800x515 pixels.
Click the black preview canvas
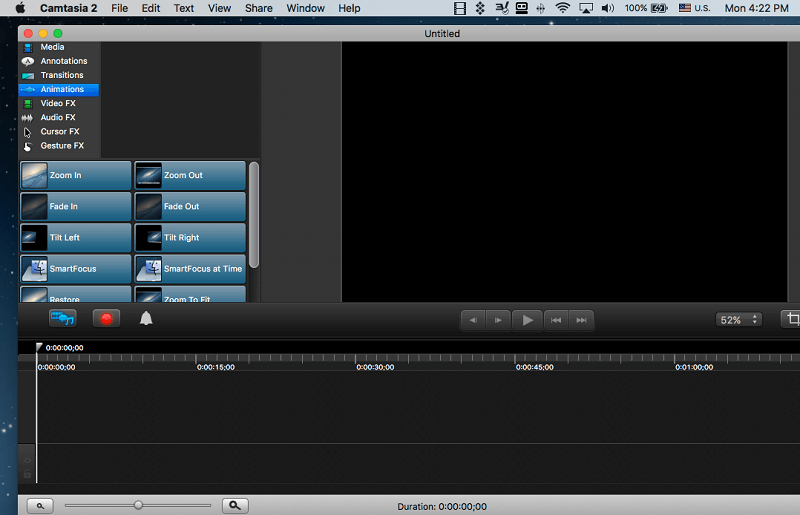pos(564,172)
